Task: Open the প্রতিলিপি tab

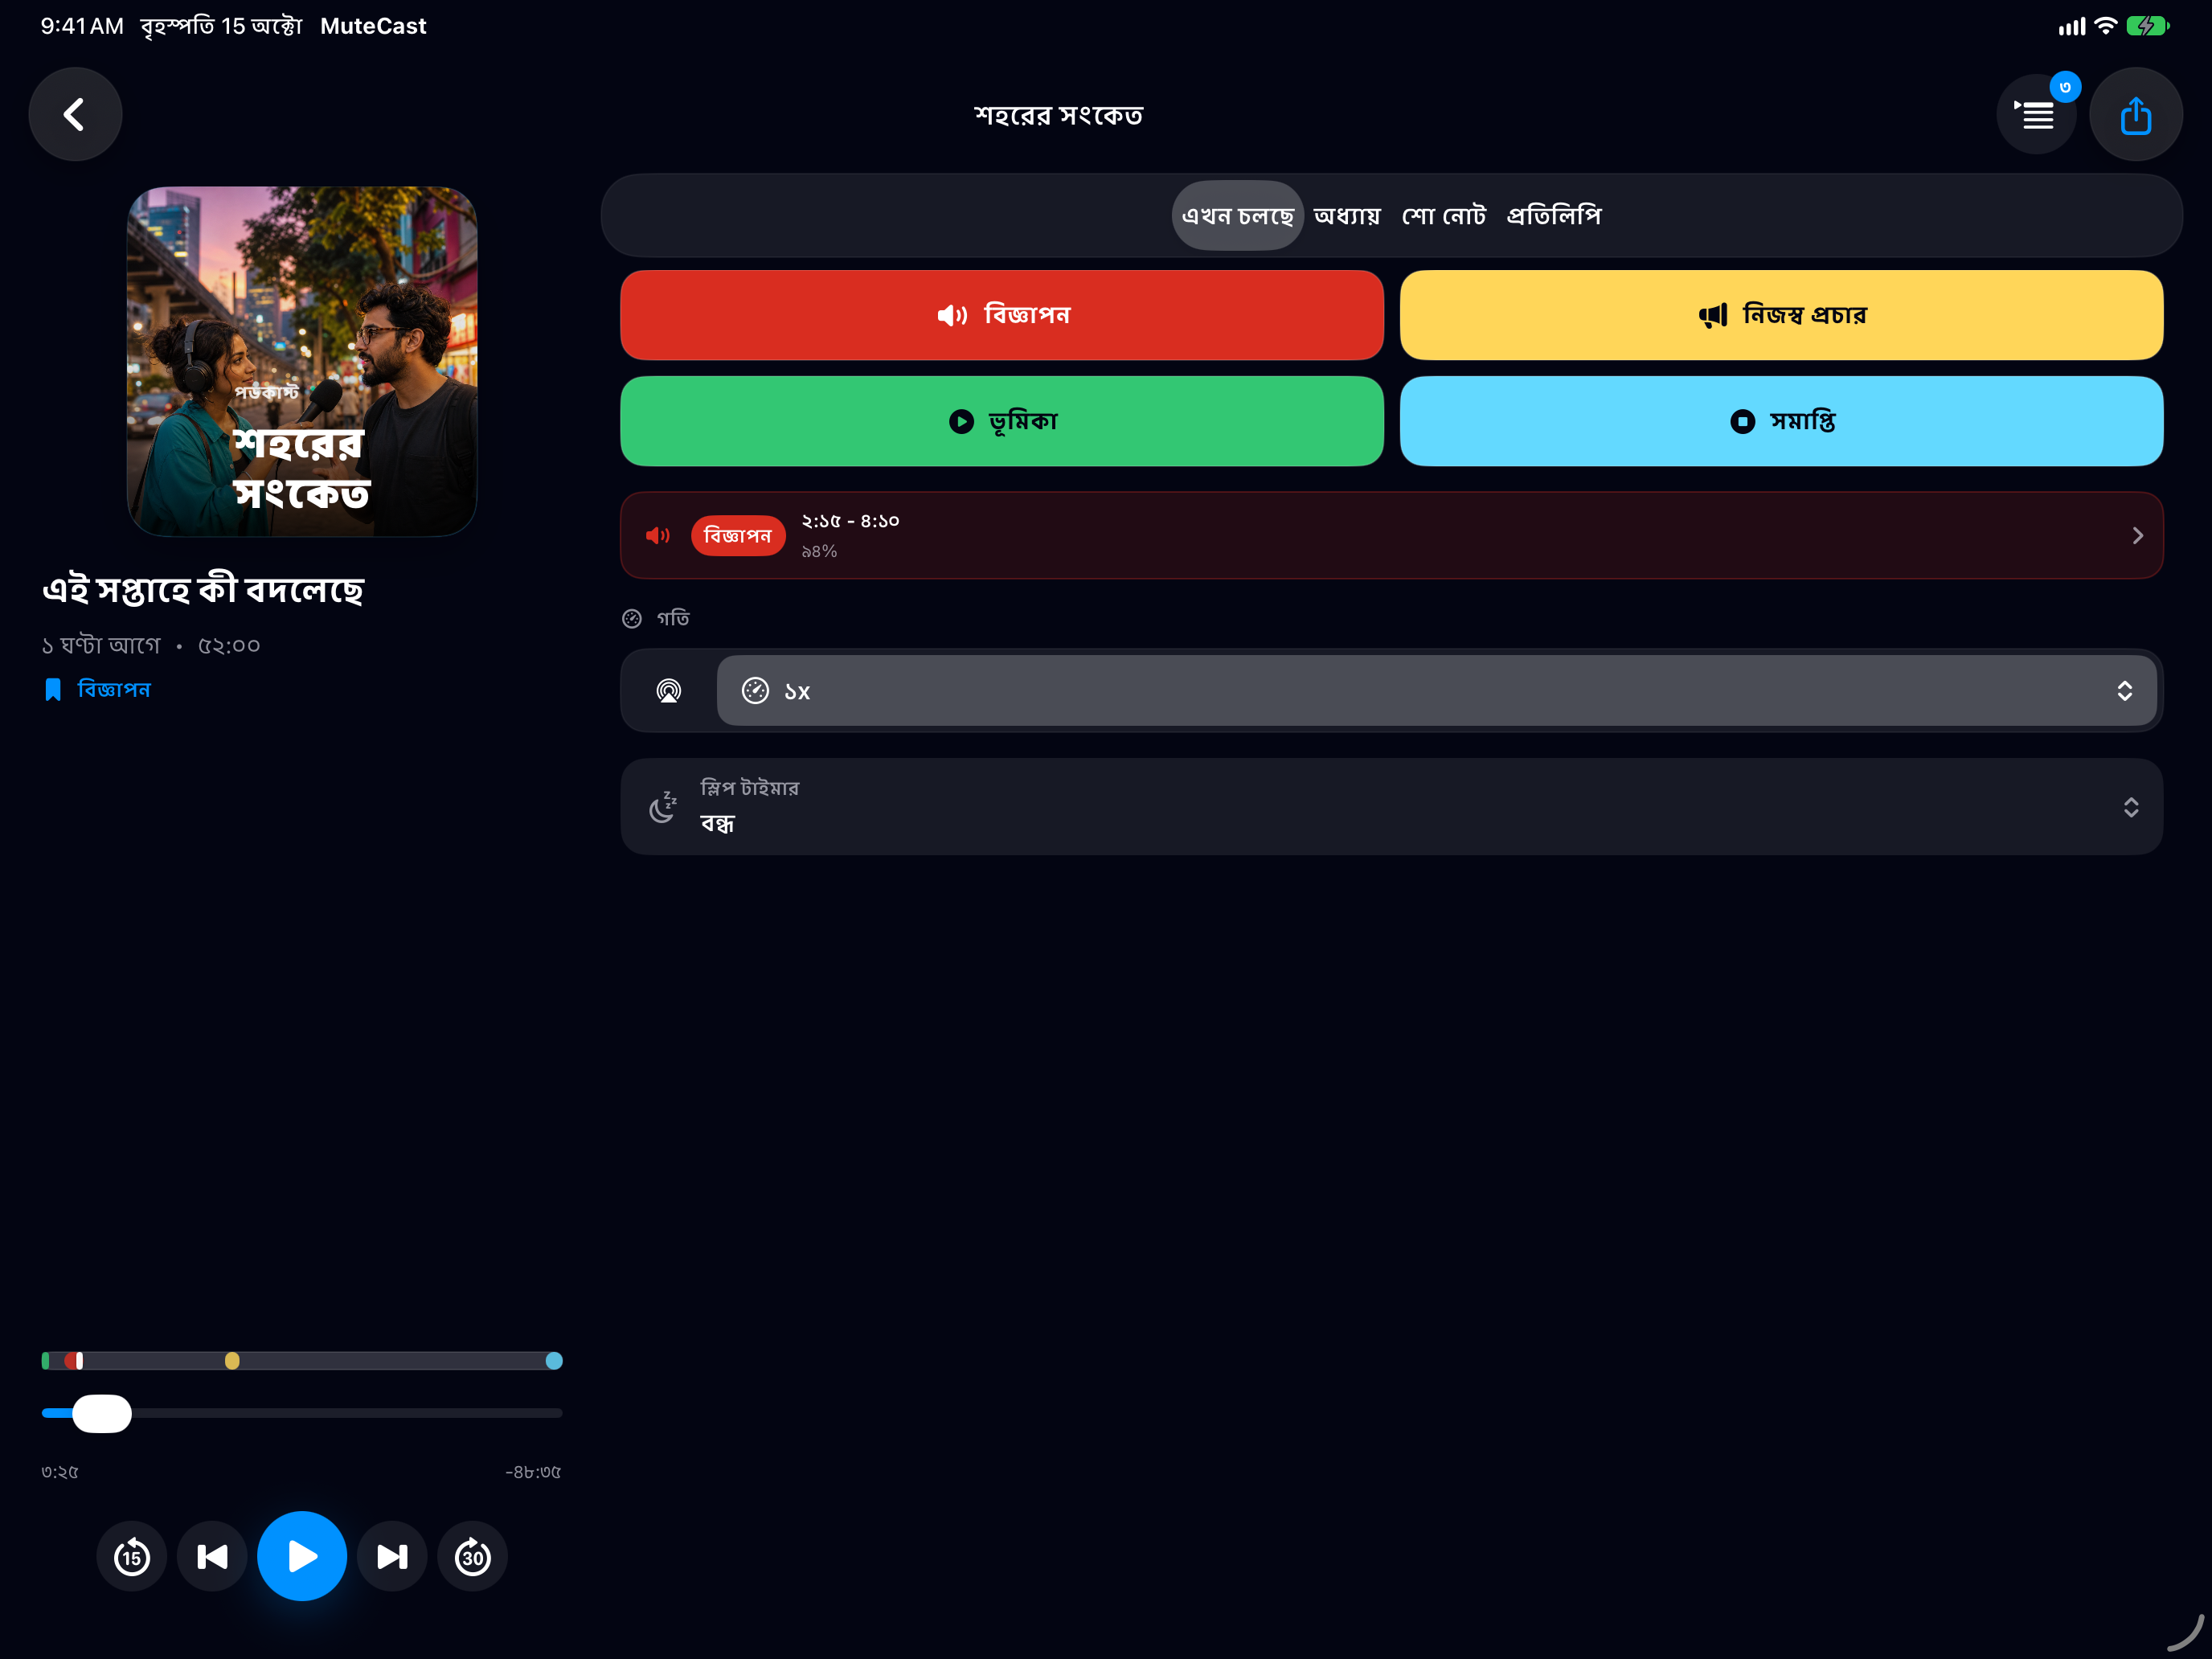Action: click(1554, 215)
